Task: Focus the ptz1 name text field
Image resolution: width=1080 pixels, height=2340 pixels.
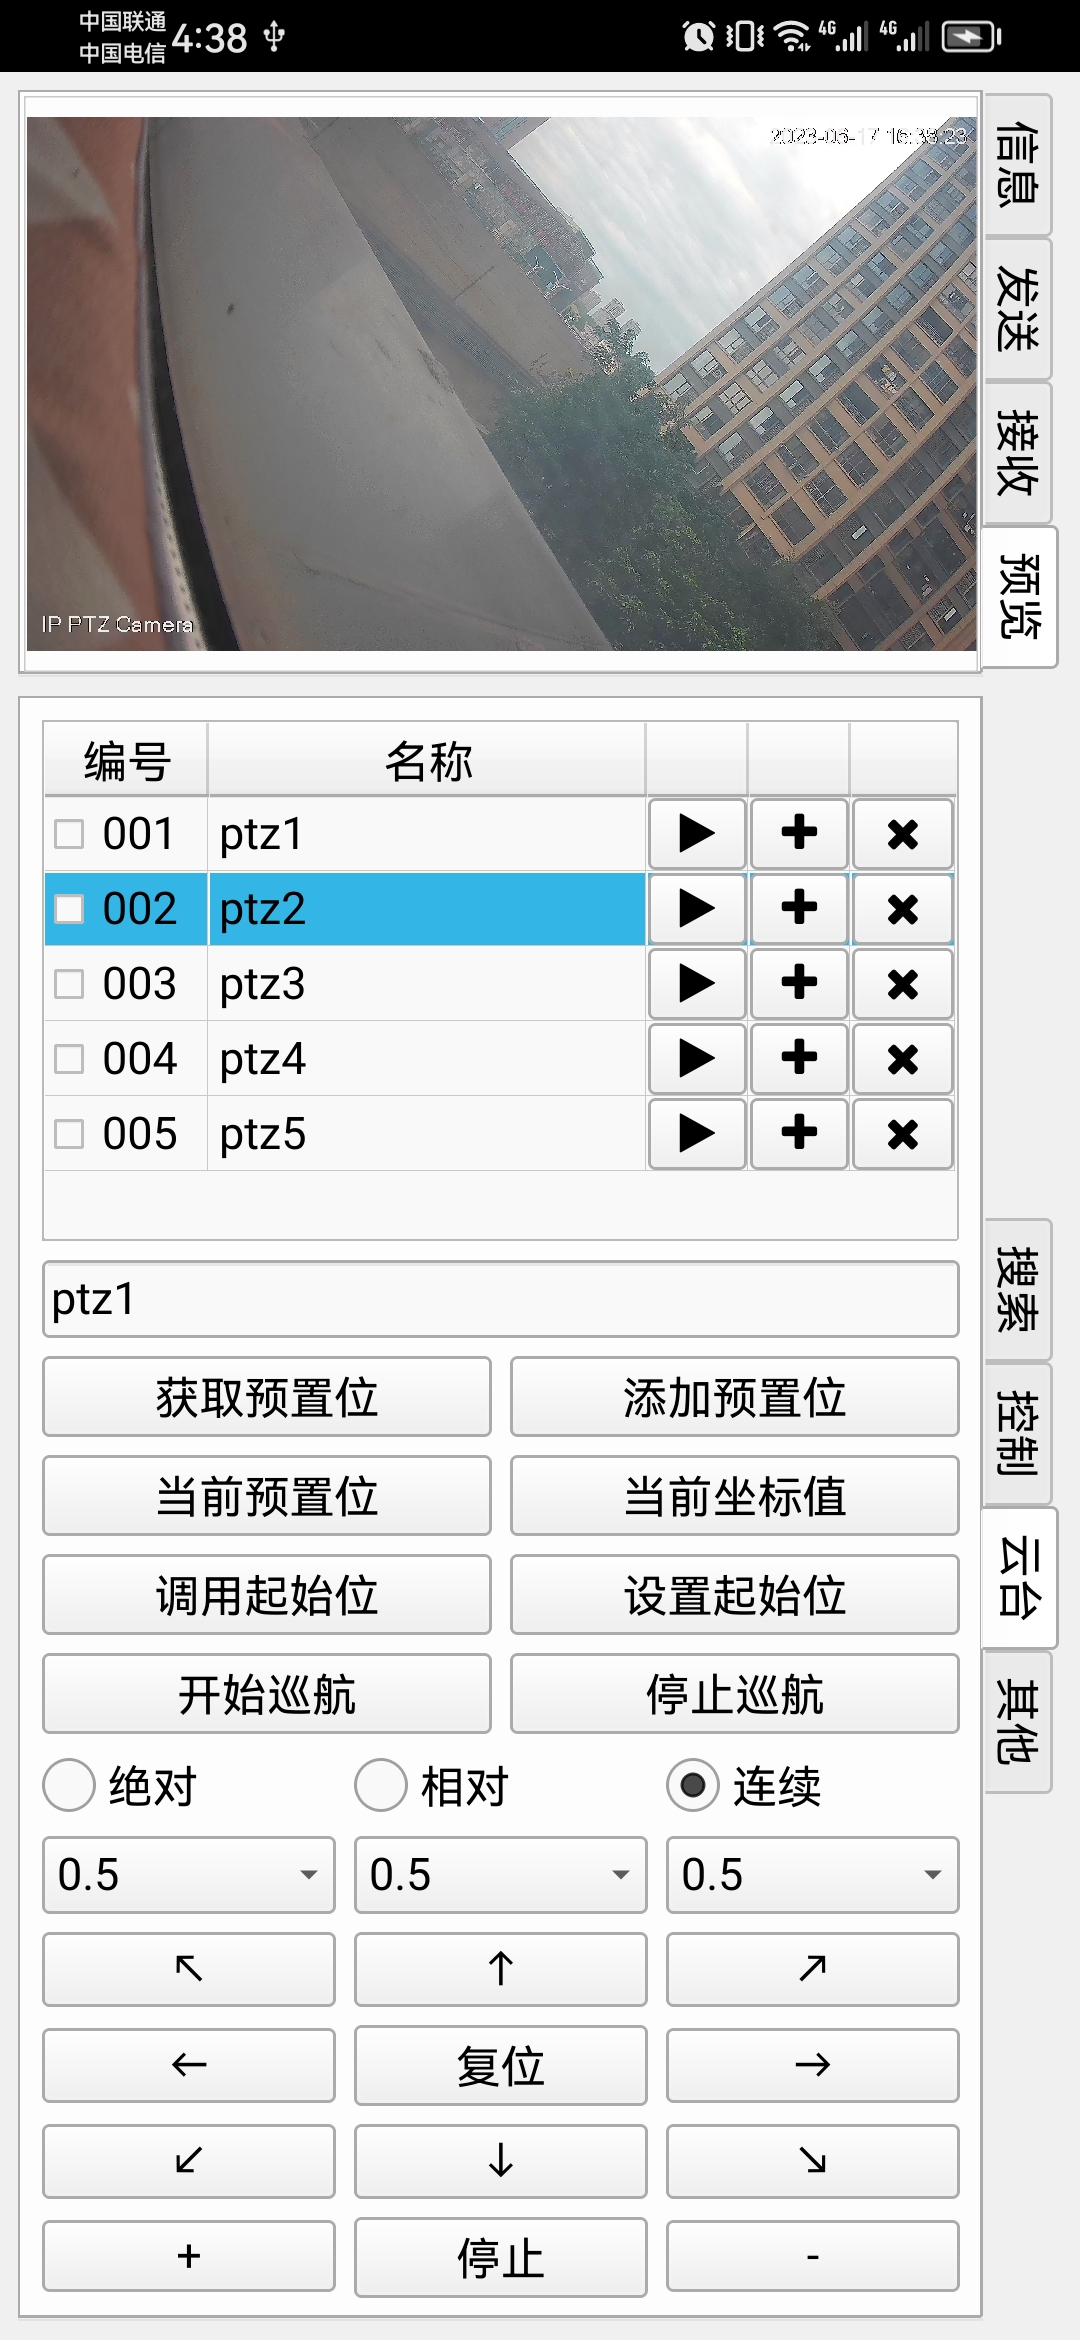Action: [x=500, y=1299]
